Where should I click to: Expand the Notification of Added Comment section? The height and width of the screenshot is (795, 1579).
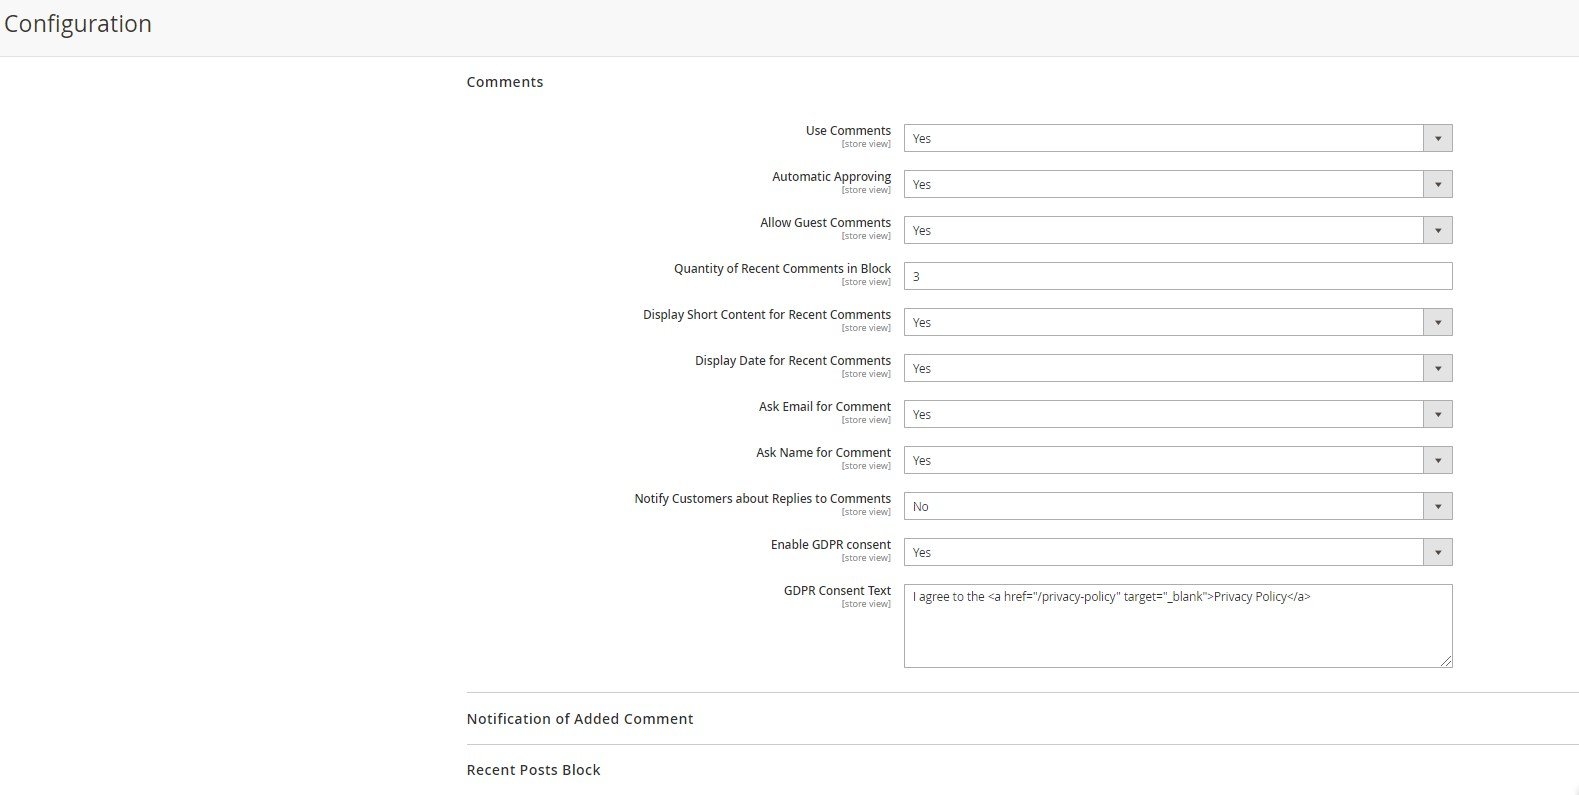(580, 719)
